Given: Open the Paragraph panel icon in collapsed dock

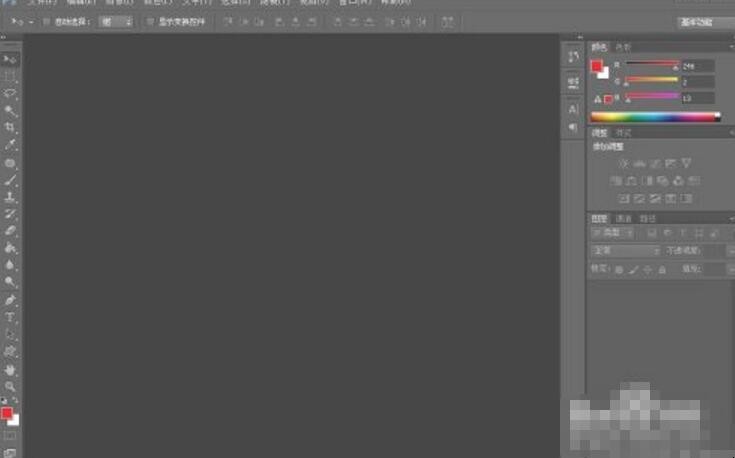Looking at the screenshot, I should tap(573, 127).
